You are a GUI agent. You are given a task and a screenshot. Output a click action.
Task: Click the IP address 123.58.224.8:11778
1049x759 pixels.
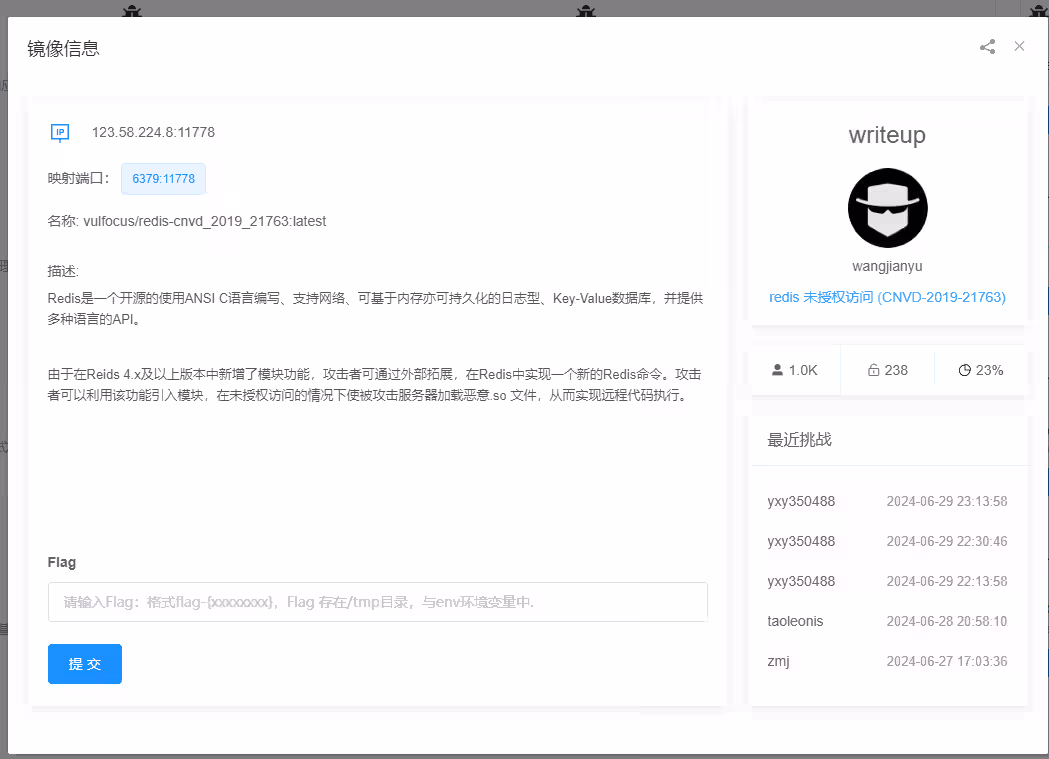(x=153, y=132)
